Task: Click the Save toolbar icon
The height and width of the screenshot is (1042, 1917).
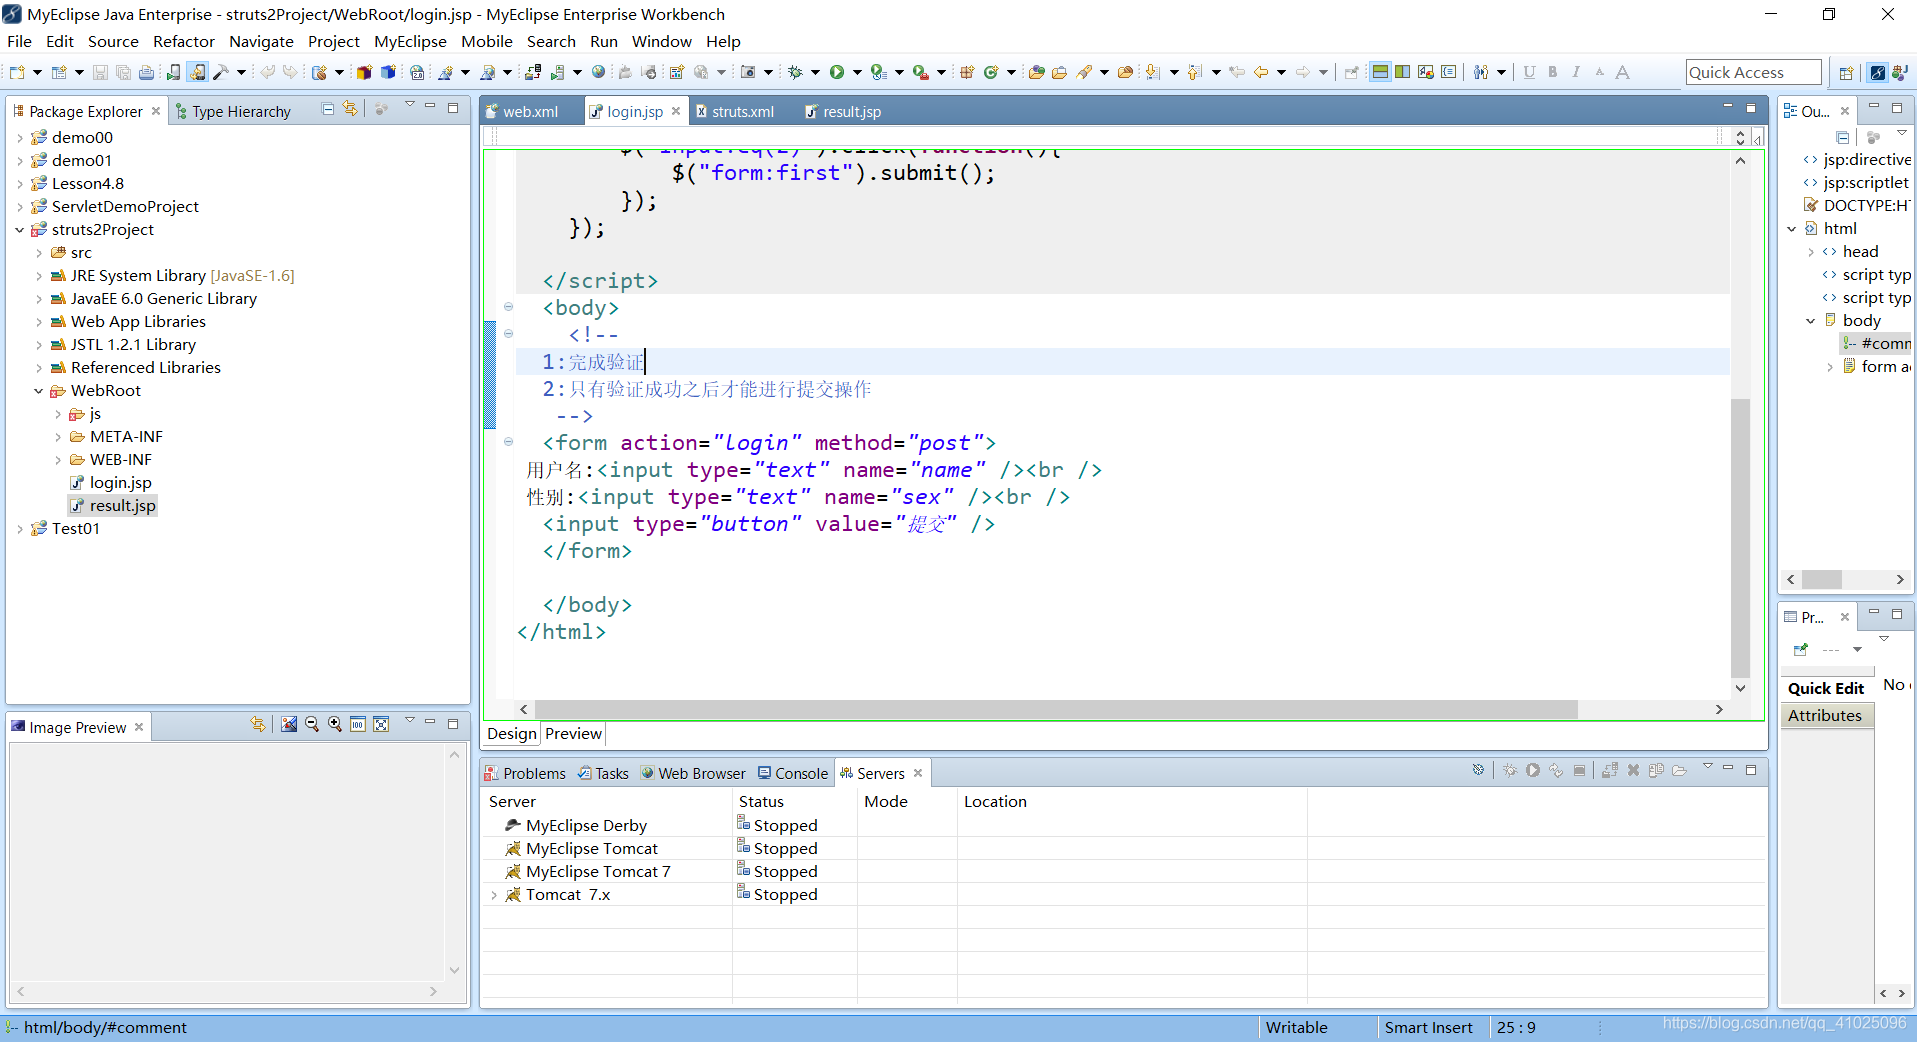Action: point(100,72)
